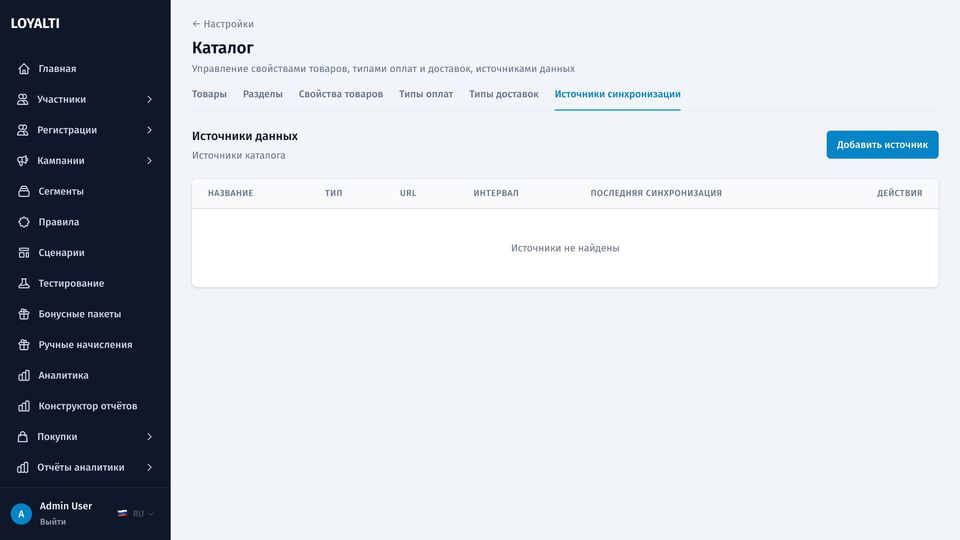
Task: Click the Последняя синхронизация column header
Action: [656, 193]
